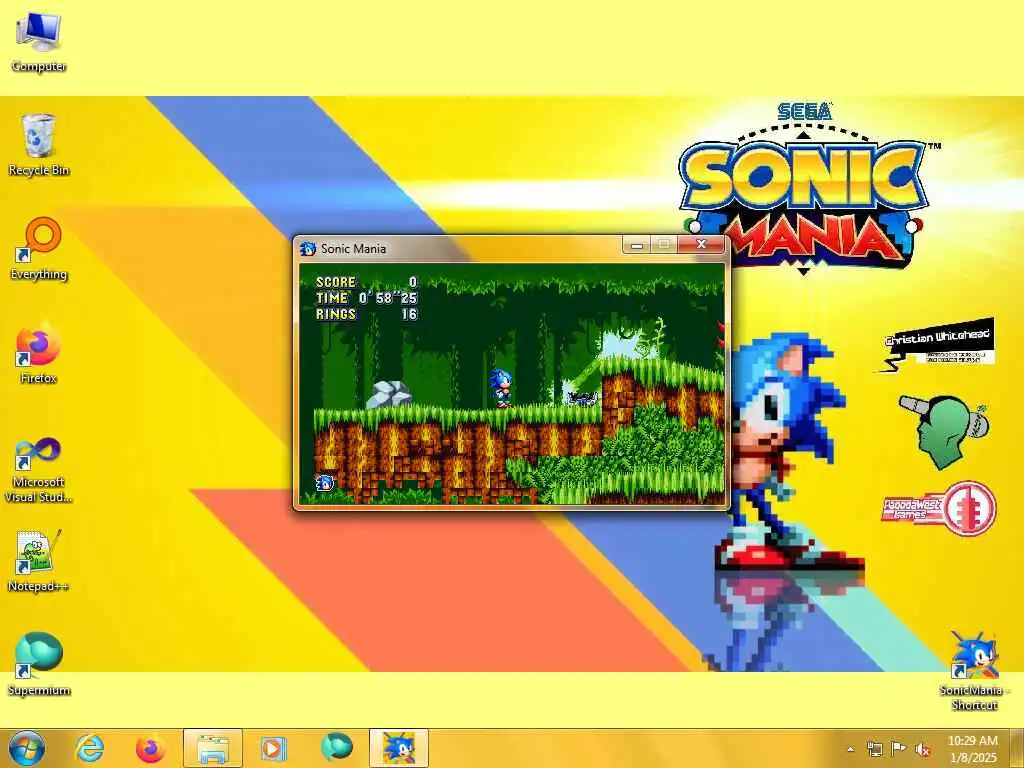Click the Sonic character in the game
The width and height of the screenshot is (1024, 768).
(501, 389)
